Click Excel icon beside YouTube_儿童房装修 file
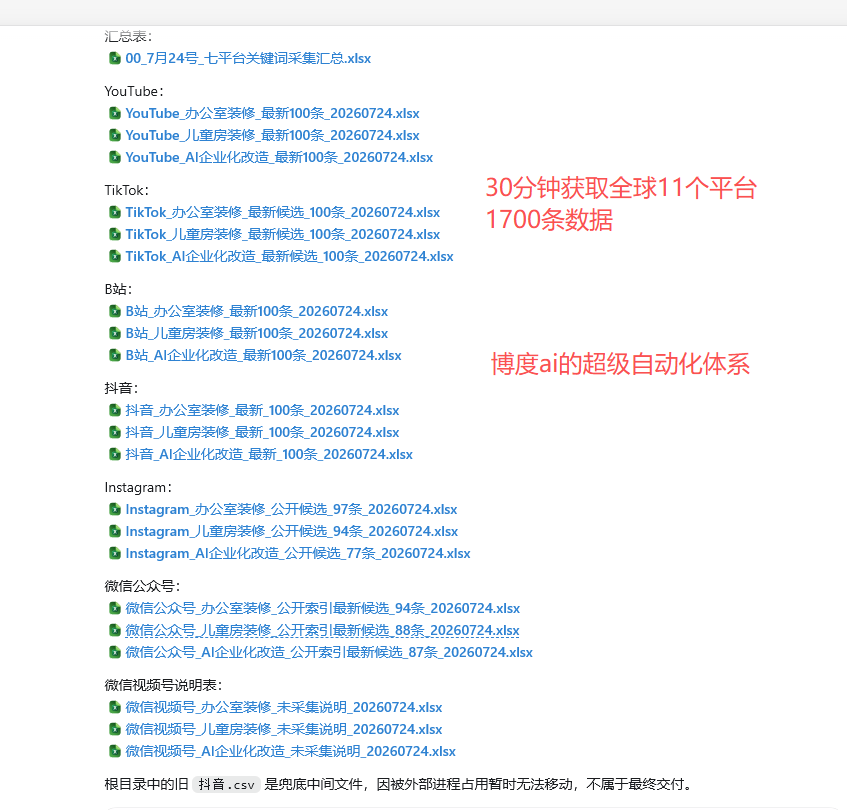Image resolution: width=847 pixels, height=810 pixels. click(115, 135)
